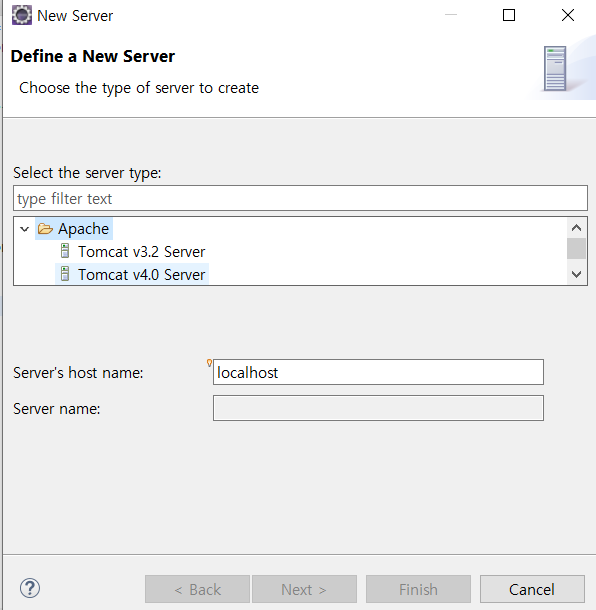
Task: Click the server list scroll down arrow
Action: (577, 274)
